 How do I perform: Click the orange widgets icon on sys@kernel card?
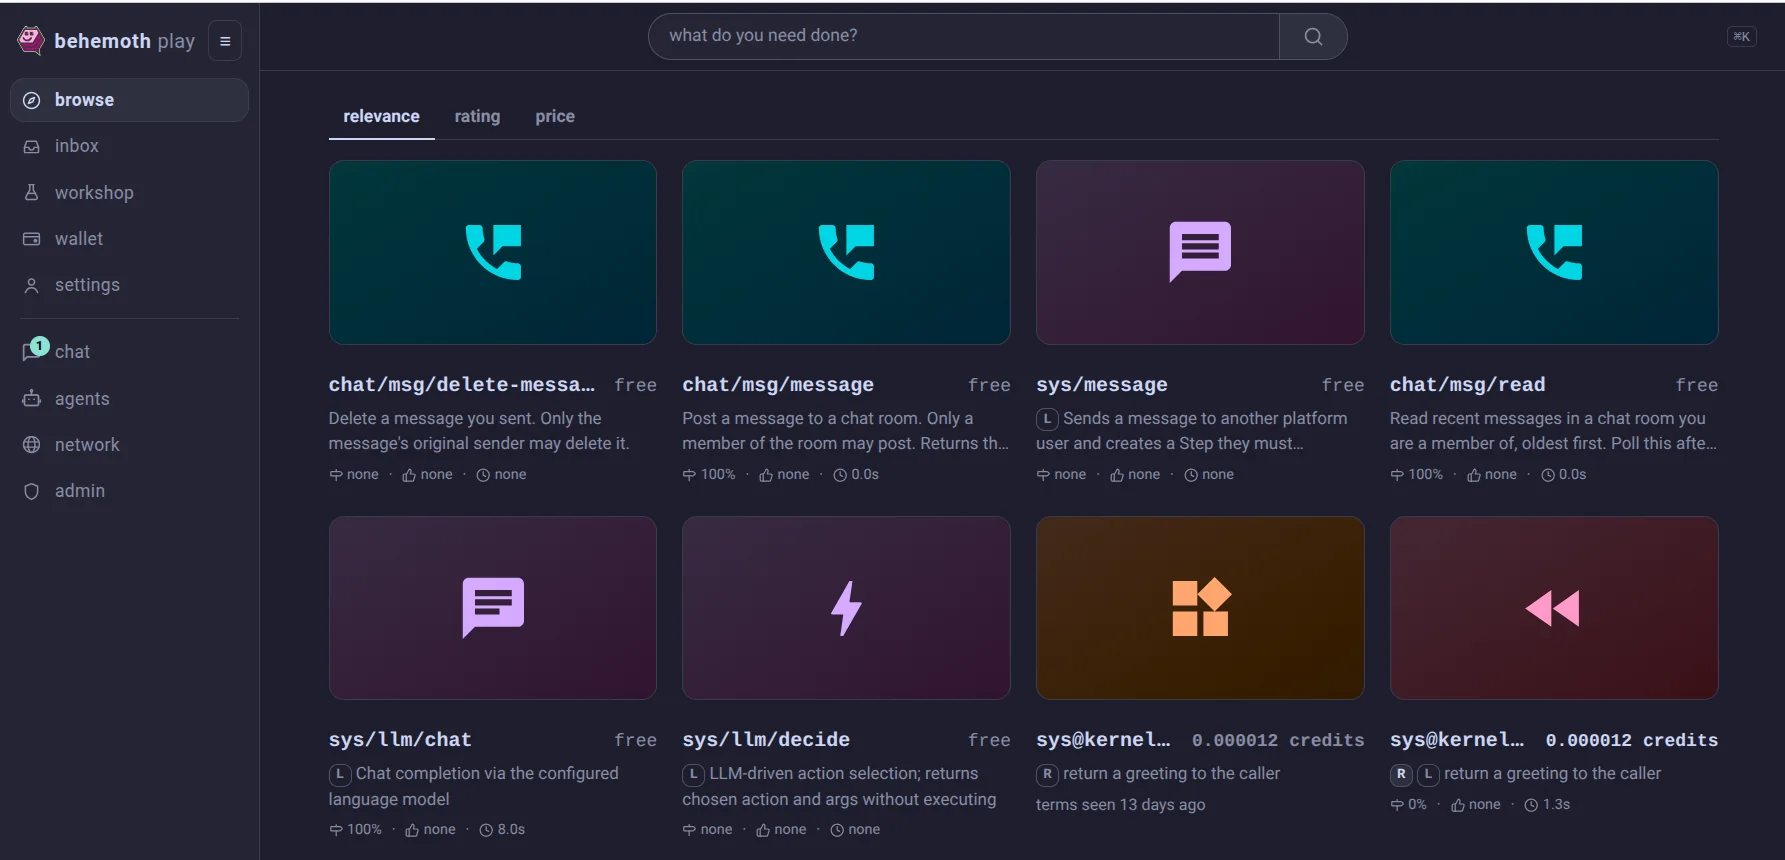(x=1200, y=607)
